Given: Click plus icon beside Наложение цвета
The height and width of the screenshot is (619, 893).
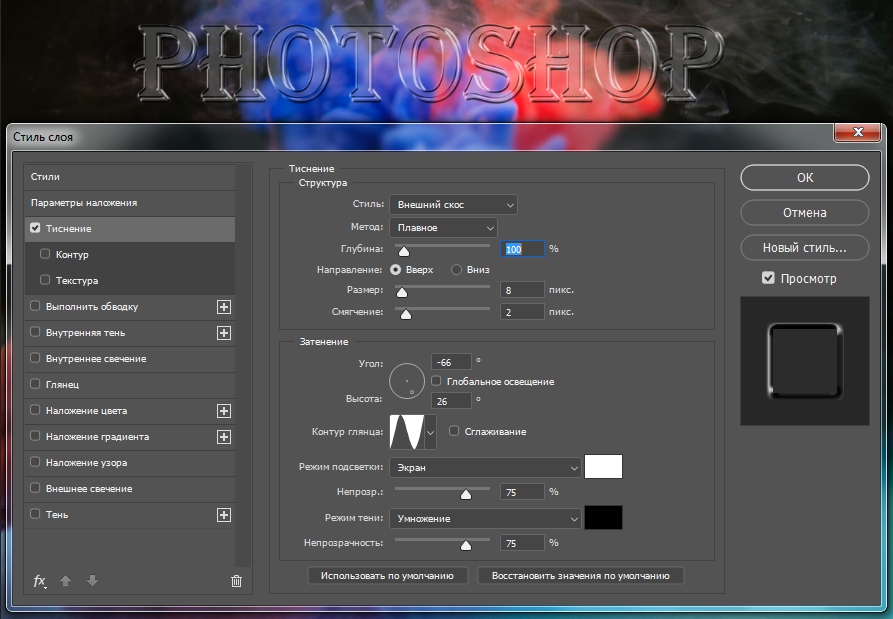Looking at the screenshot, I should [x=224, y=411].
